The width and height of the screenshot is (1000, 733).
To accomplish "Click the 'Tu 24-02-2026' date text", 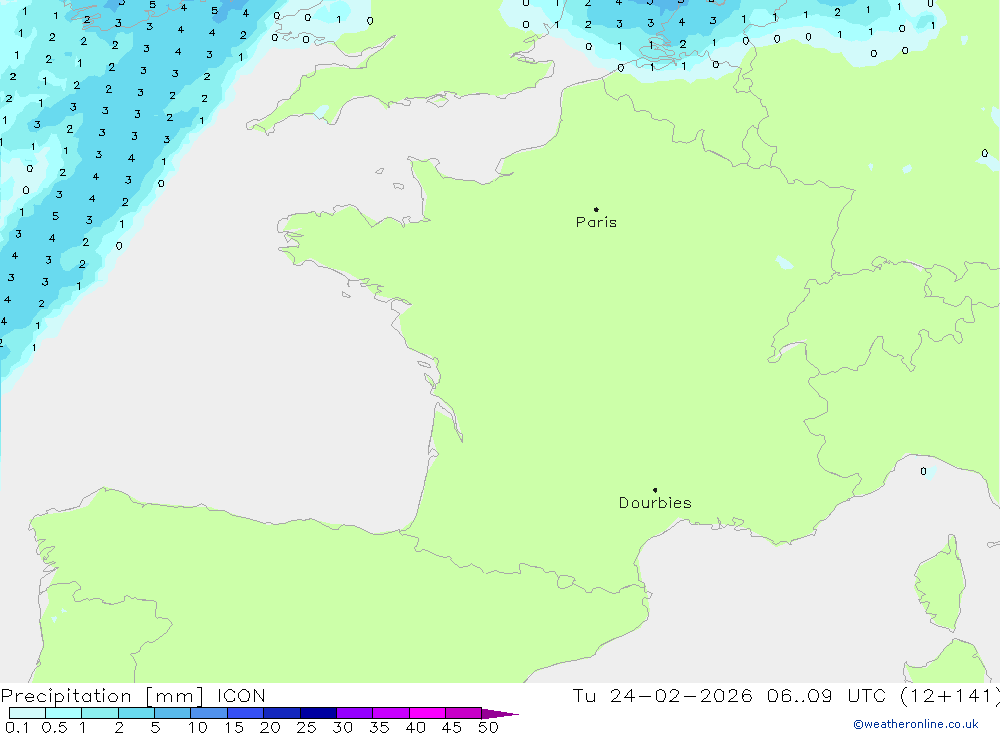I will [662, 696].
